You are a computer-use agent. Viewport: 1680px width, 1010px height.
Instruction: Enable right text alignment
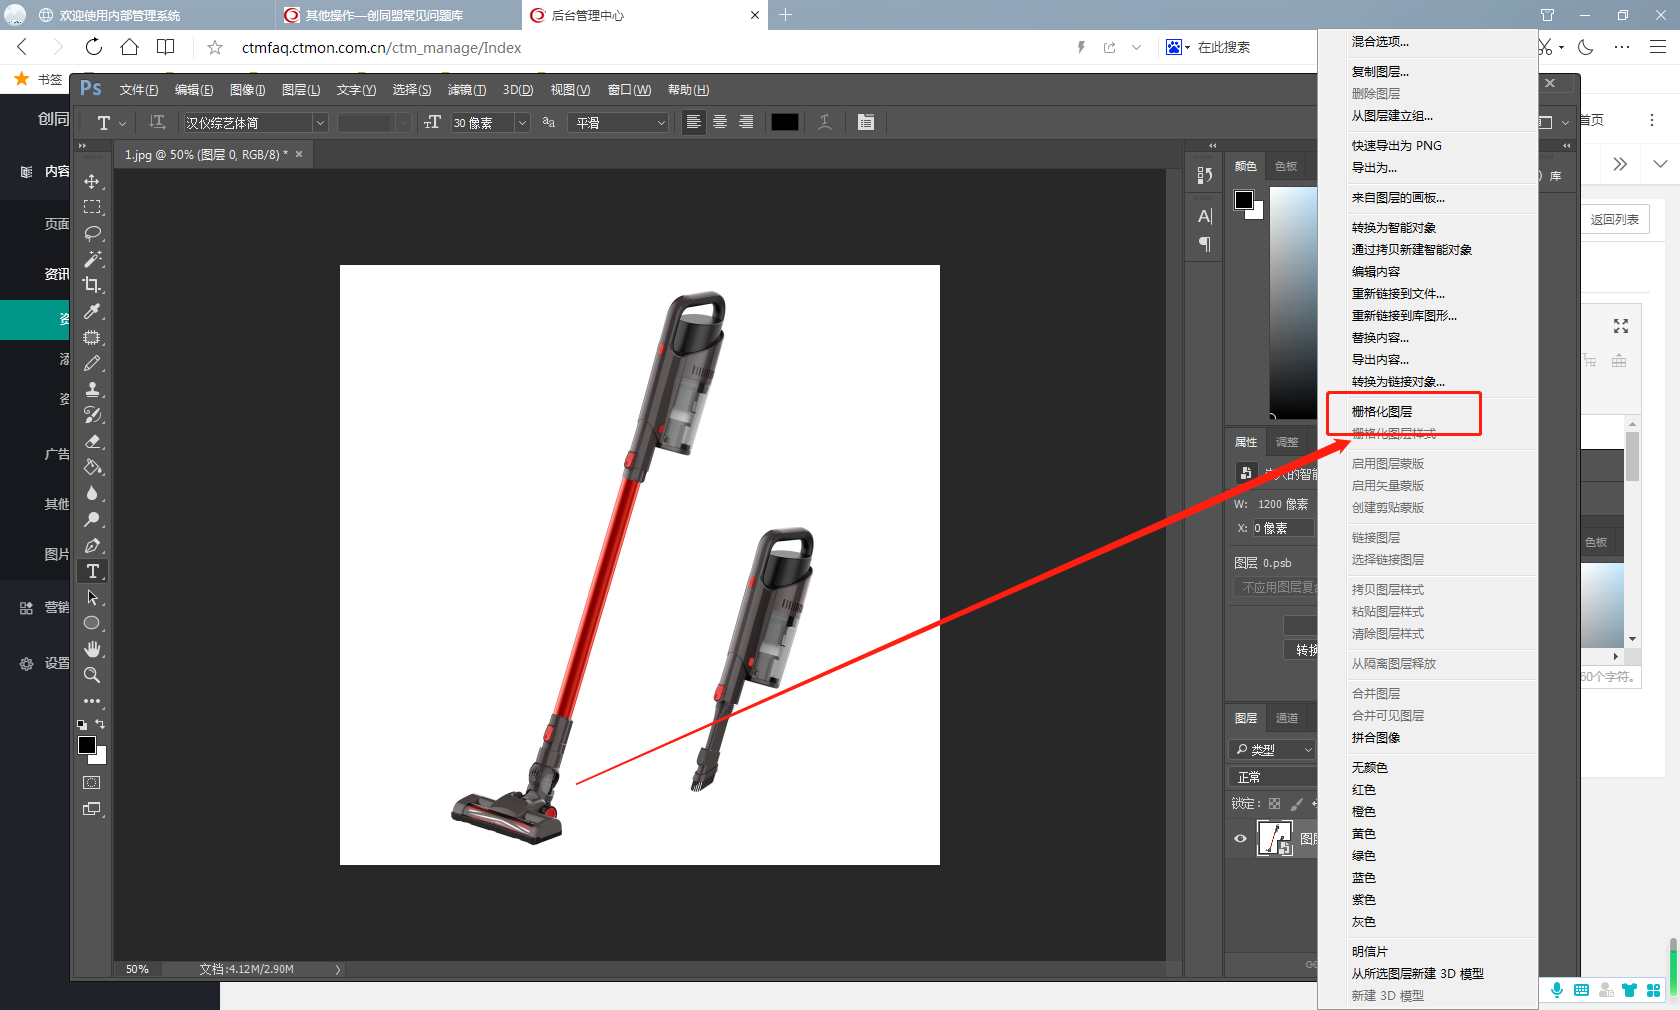[x=746, y=122]
